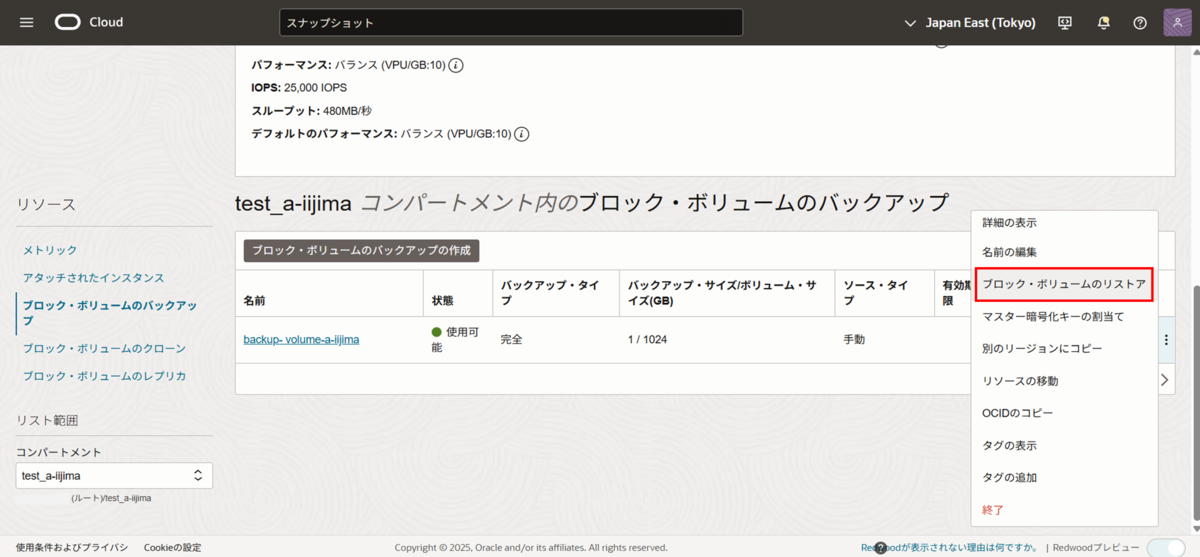Go to next page of backup table
1200x557 pixels.
pyautogui.click(x=1164, y=380)
